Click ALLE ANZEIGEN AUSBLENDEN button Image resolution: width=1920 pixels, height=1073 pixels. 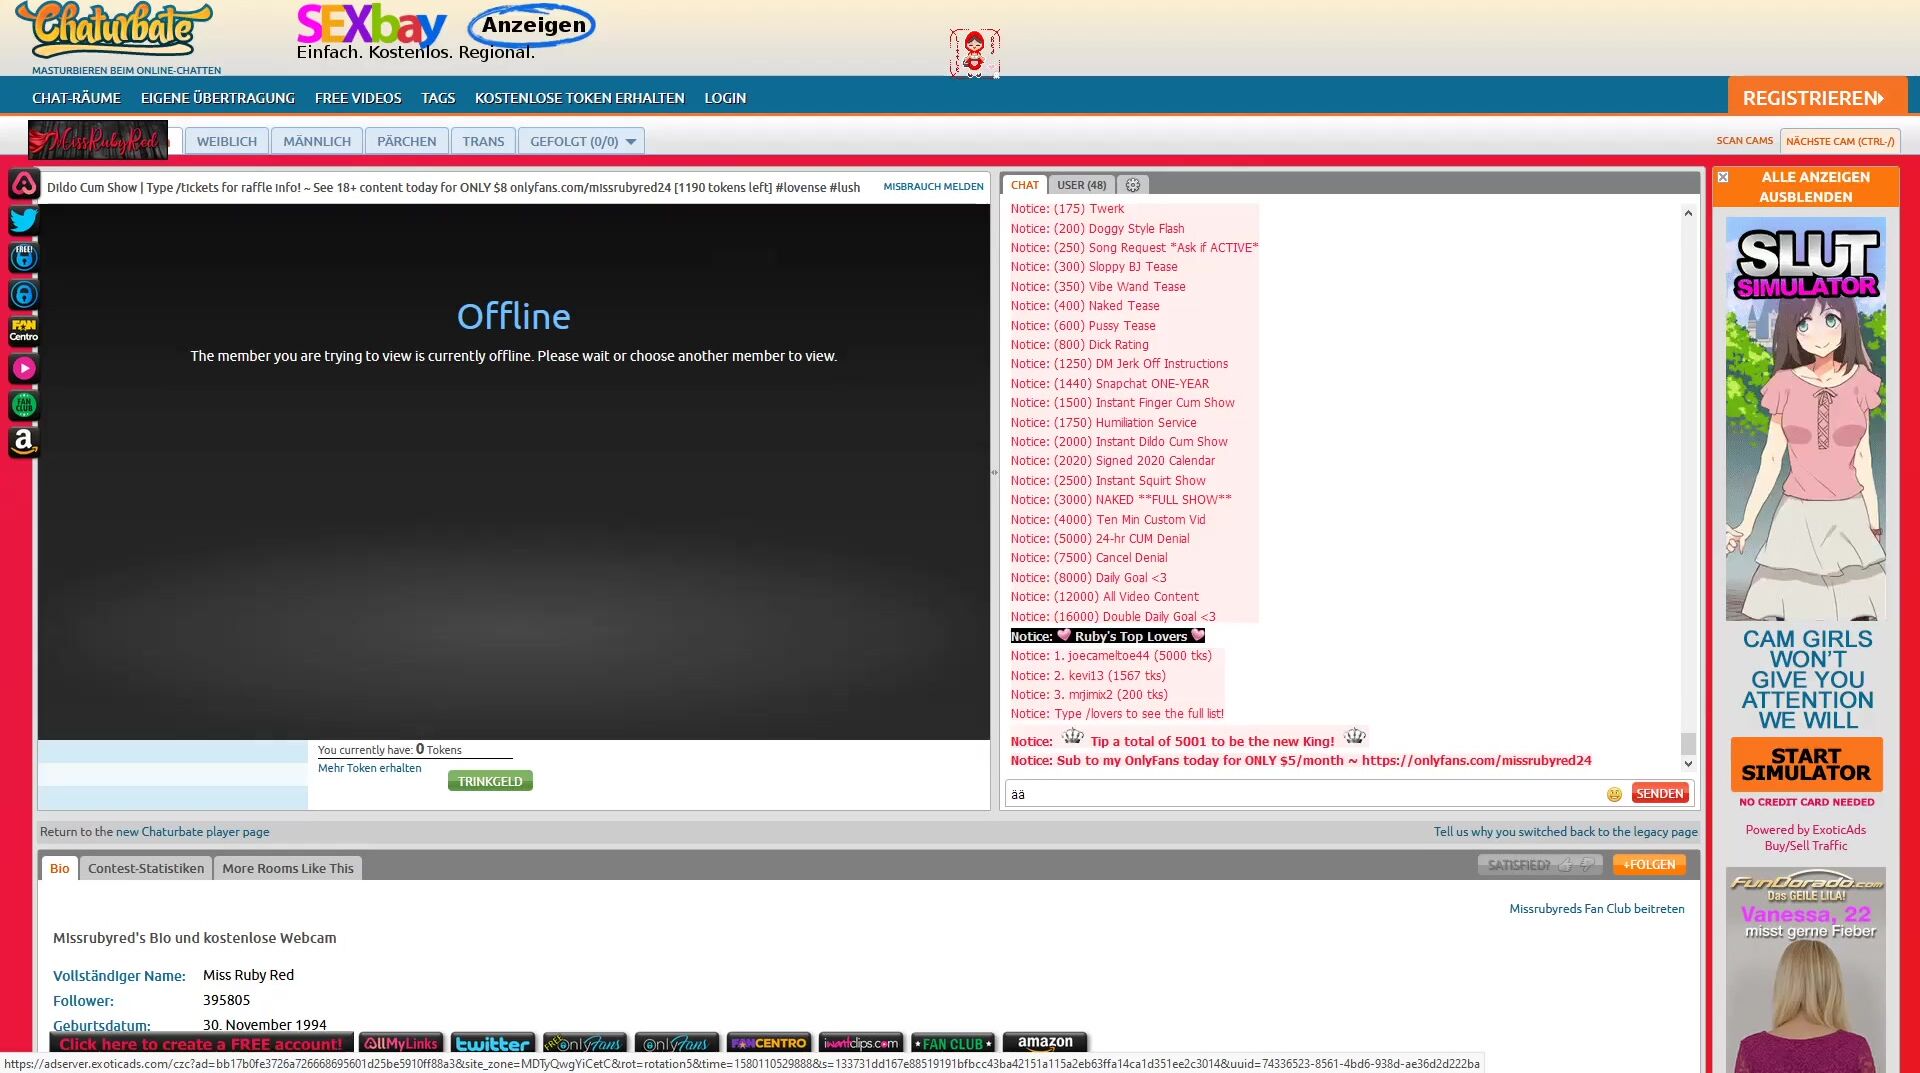pyautogui.click(x=1806, y=187)
